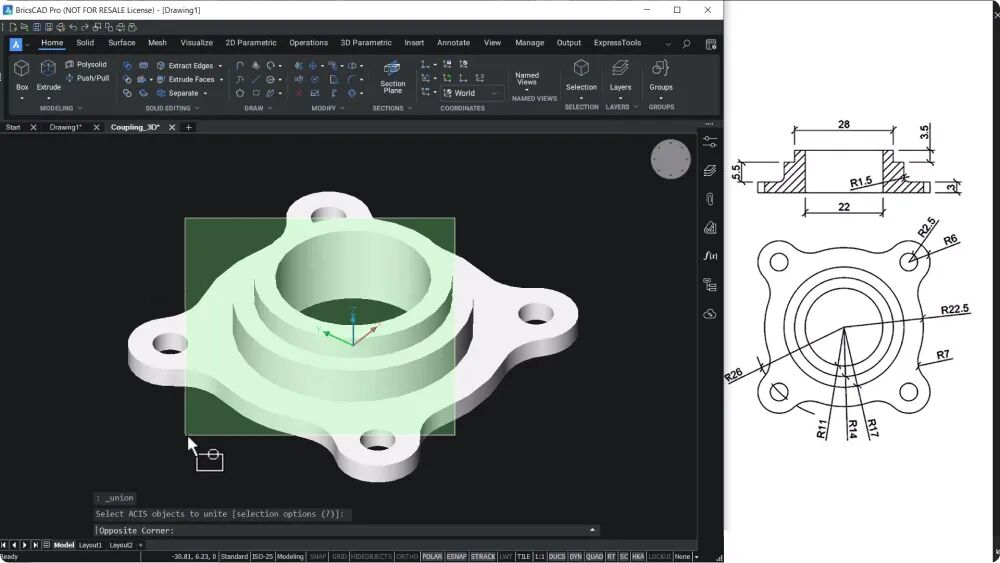Close the Coupling_3D document tab
The width and height of the screenshot is (1000, 563).
(172, 128)
